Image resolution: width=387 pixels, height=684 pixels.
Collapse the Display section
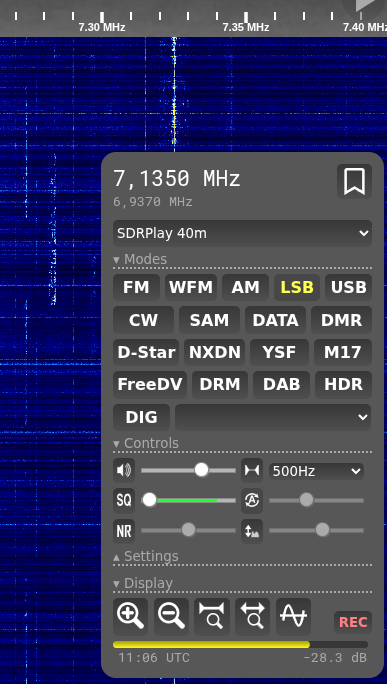(143, 584)
